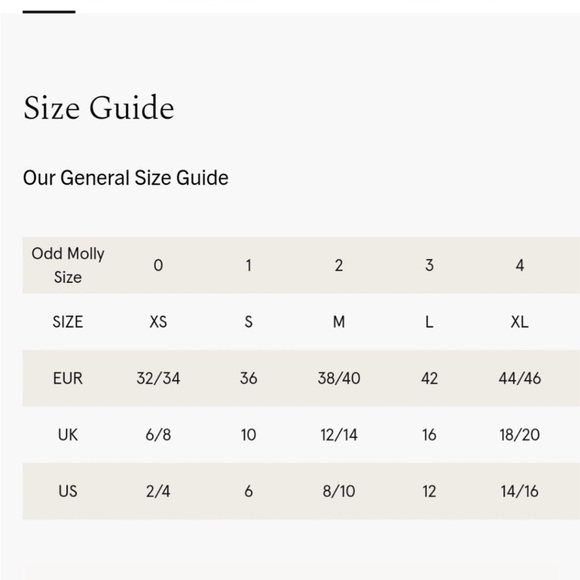Click the Our General Size Guide subheading
The height and width of the screenshot is (580, 580).
125,178
